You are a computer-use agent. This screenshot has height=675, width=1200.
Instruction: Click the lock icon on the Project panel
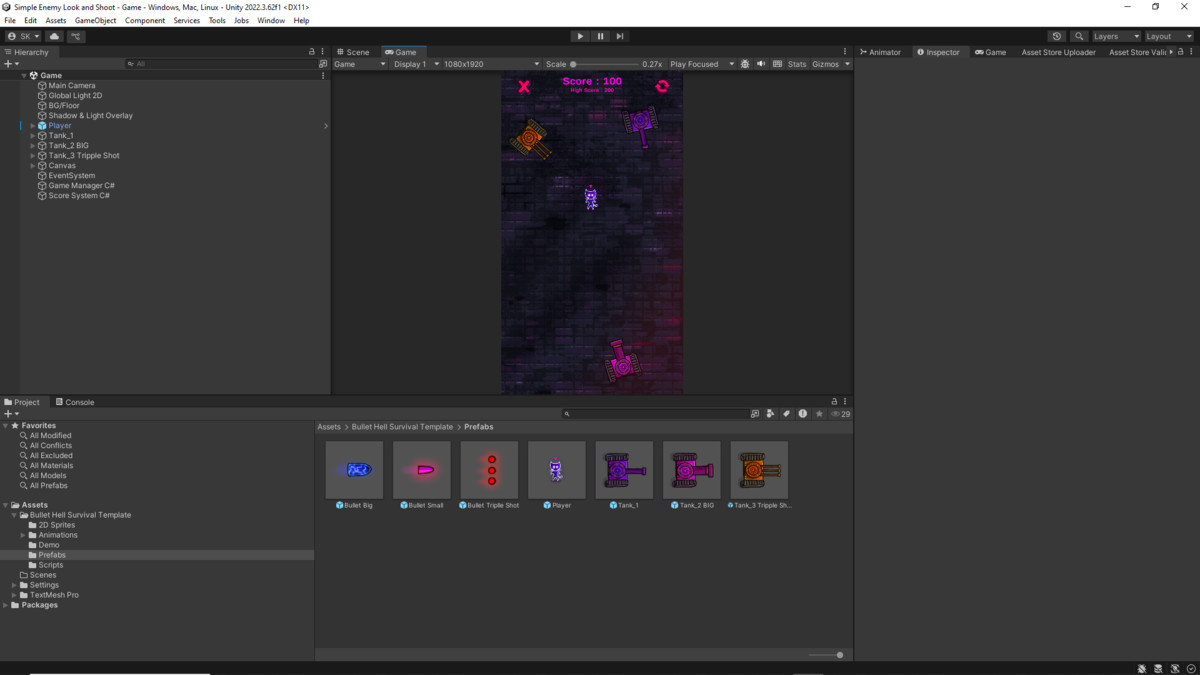tap(834, 401)
